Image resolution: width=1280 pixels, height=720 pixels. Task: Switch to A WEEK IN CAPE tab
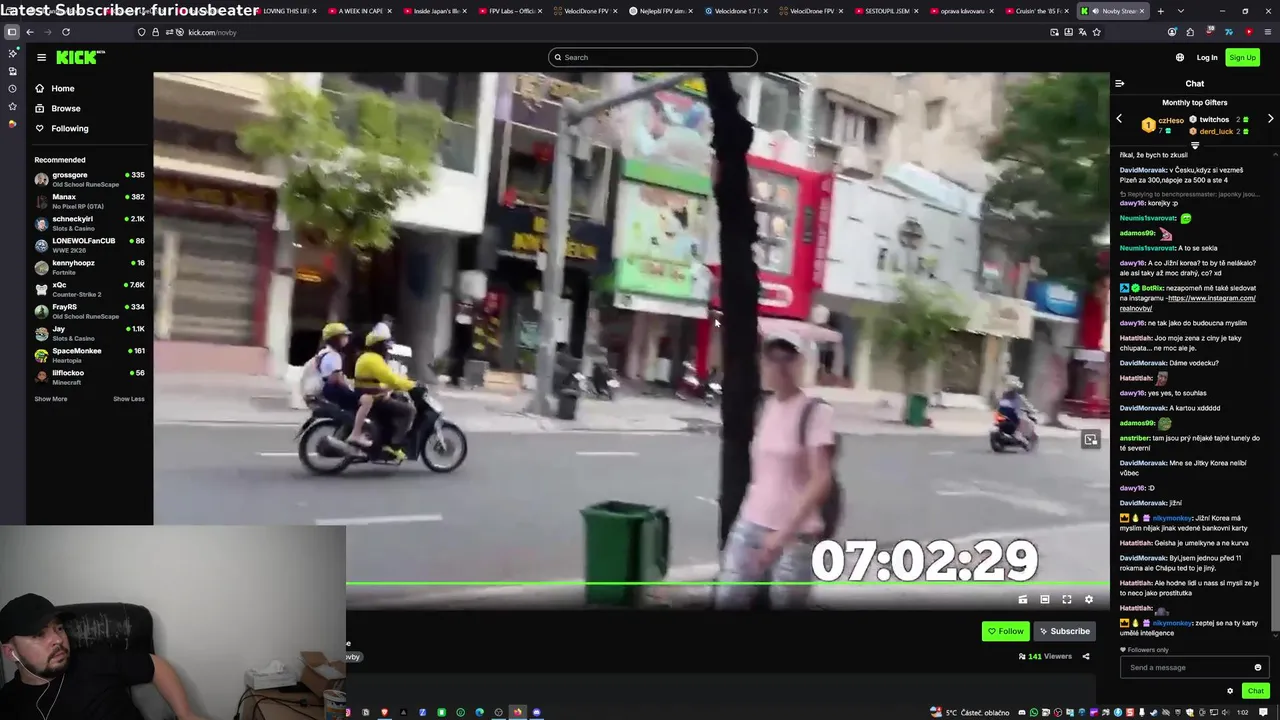pos(360,11)
